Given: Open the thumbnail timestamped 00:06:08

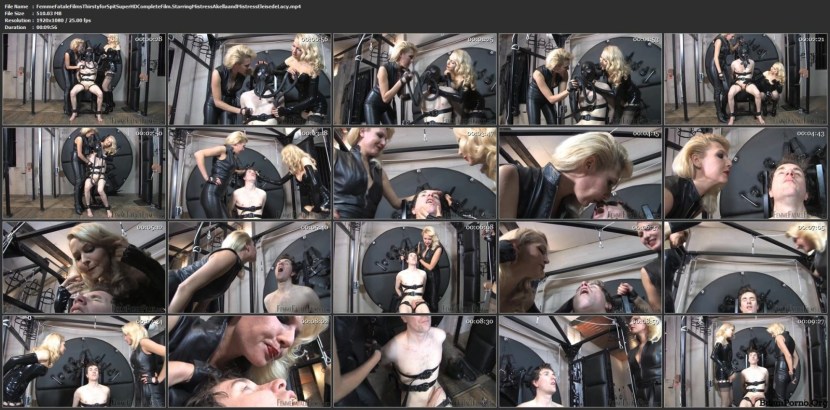Looking at the screenshot, I should tap(414, 267).
